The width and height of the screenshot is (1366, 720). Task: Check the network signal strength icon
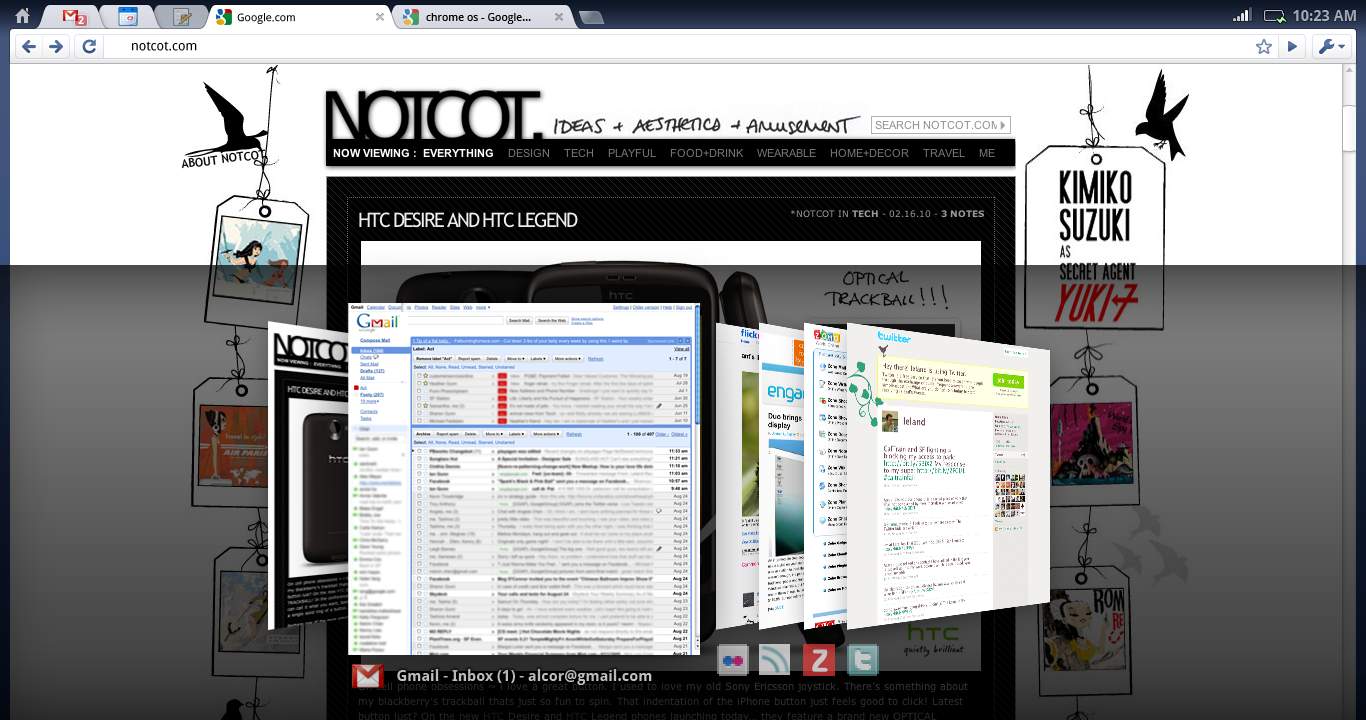click(1242, 15)
